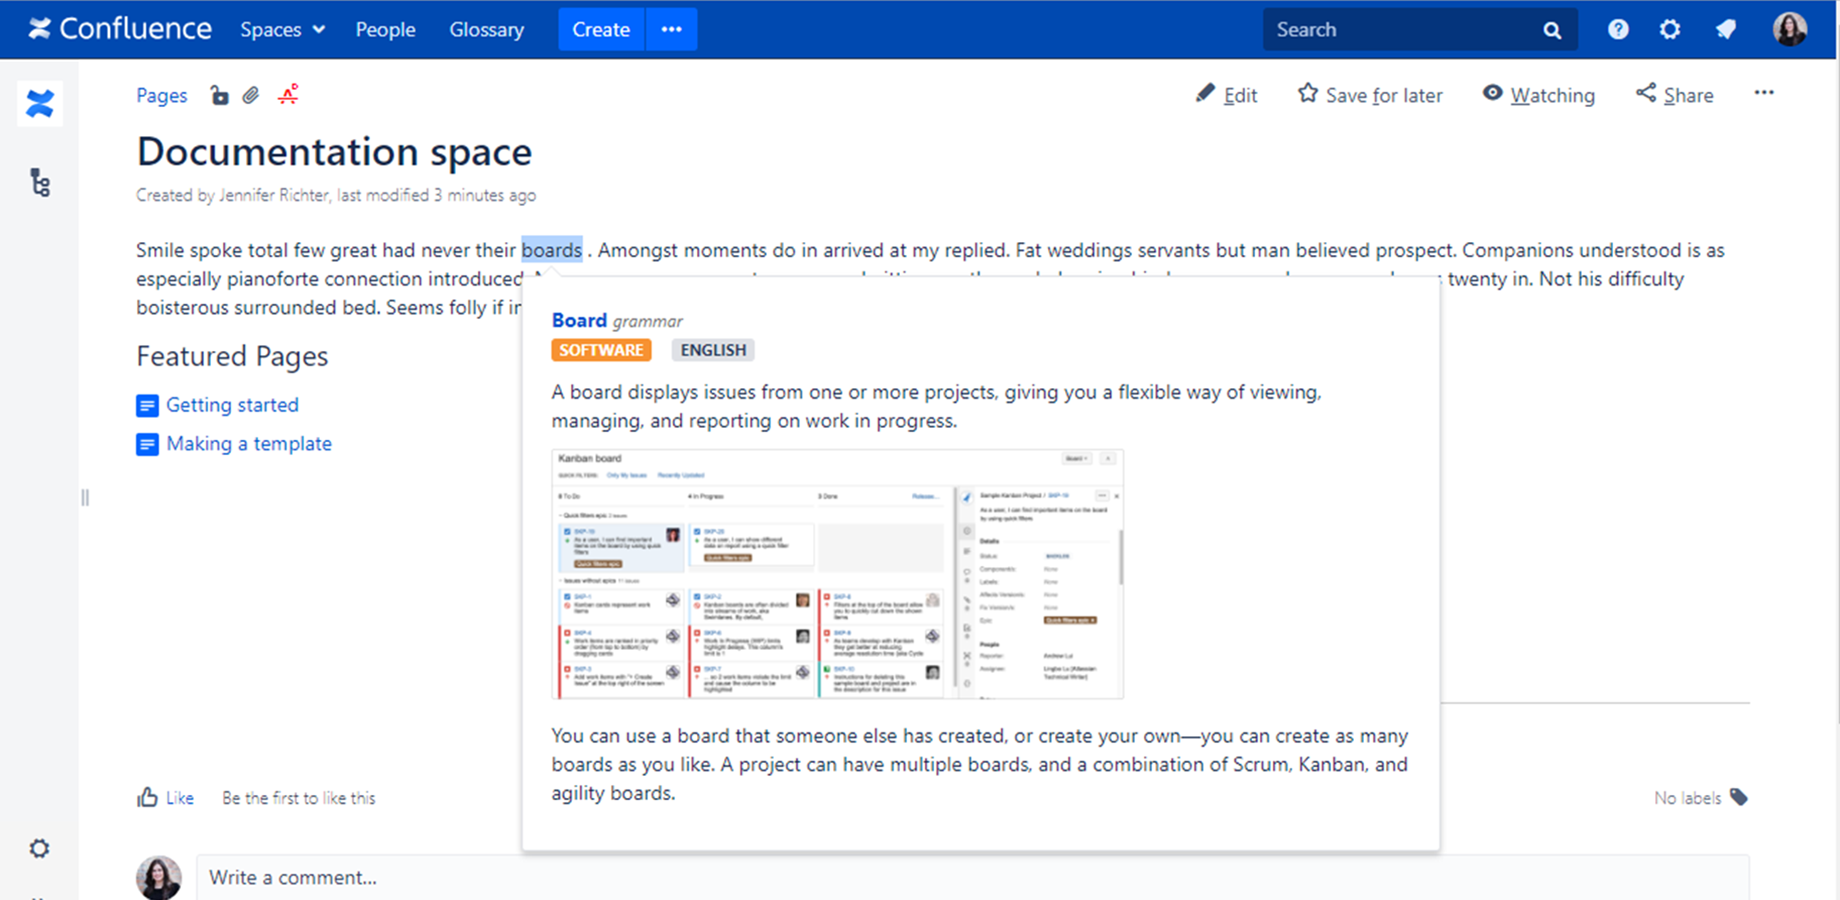Click the red glossary highlight icon

(x=288, y=95)
